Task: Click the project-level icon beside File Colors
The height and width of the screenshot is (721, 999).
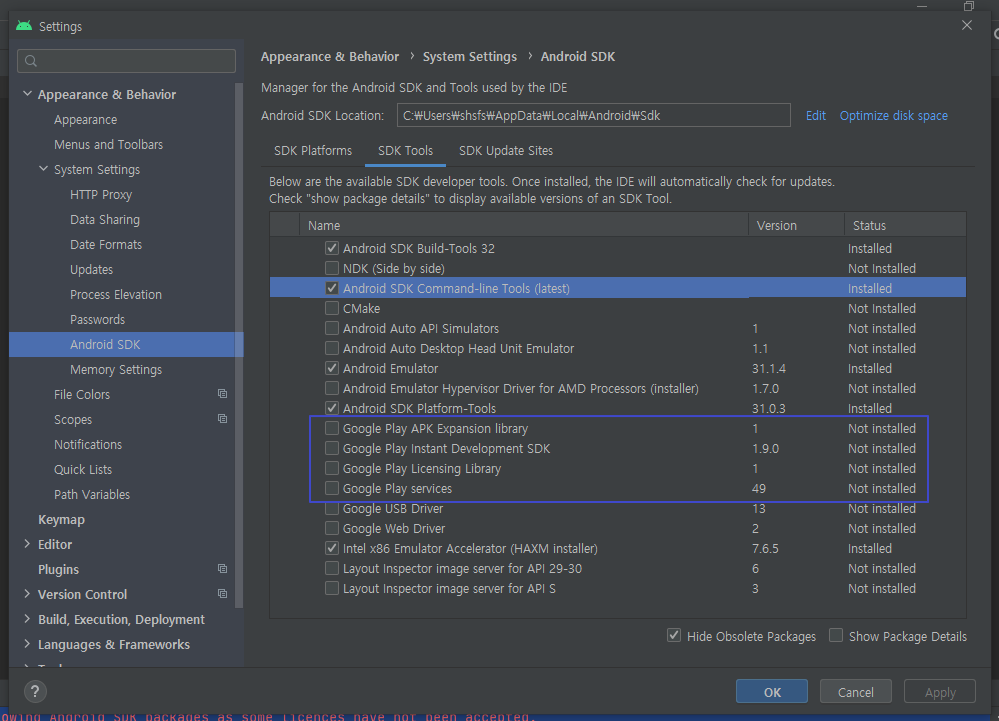Action: point(222,394)
